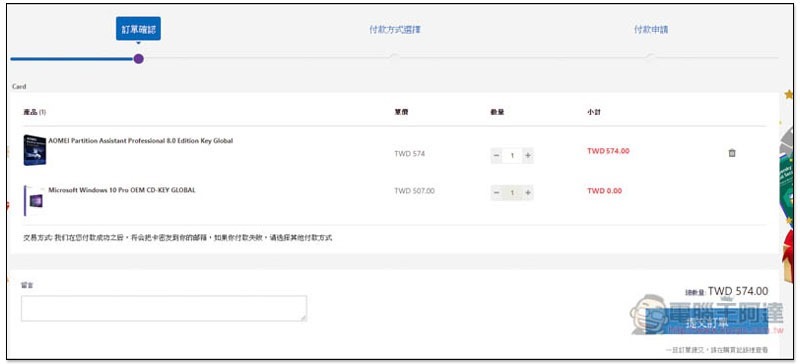Decrease Windows 10 Pro OEM quantity
Viewport: 800px width, 364px height.
(496, 192)
